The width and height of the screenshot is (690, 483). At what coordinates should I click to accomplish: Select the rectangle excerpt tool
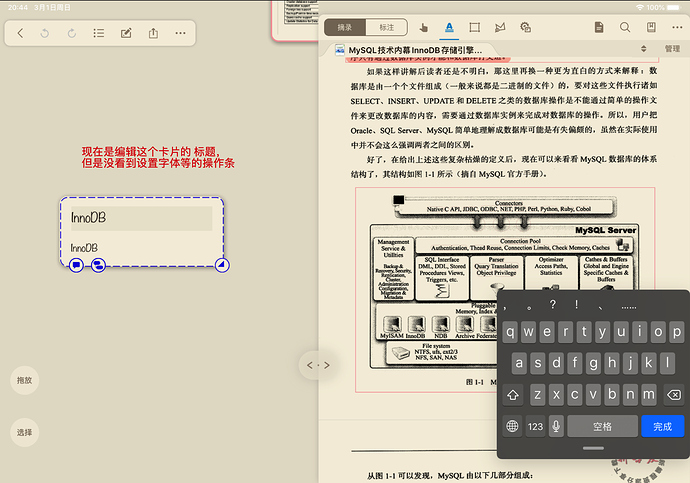tap(475, 27)
